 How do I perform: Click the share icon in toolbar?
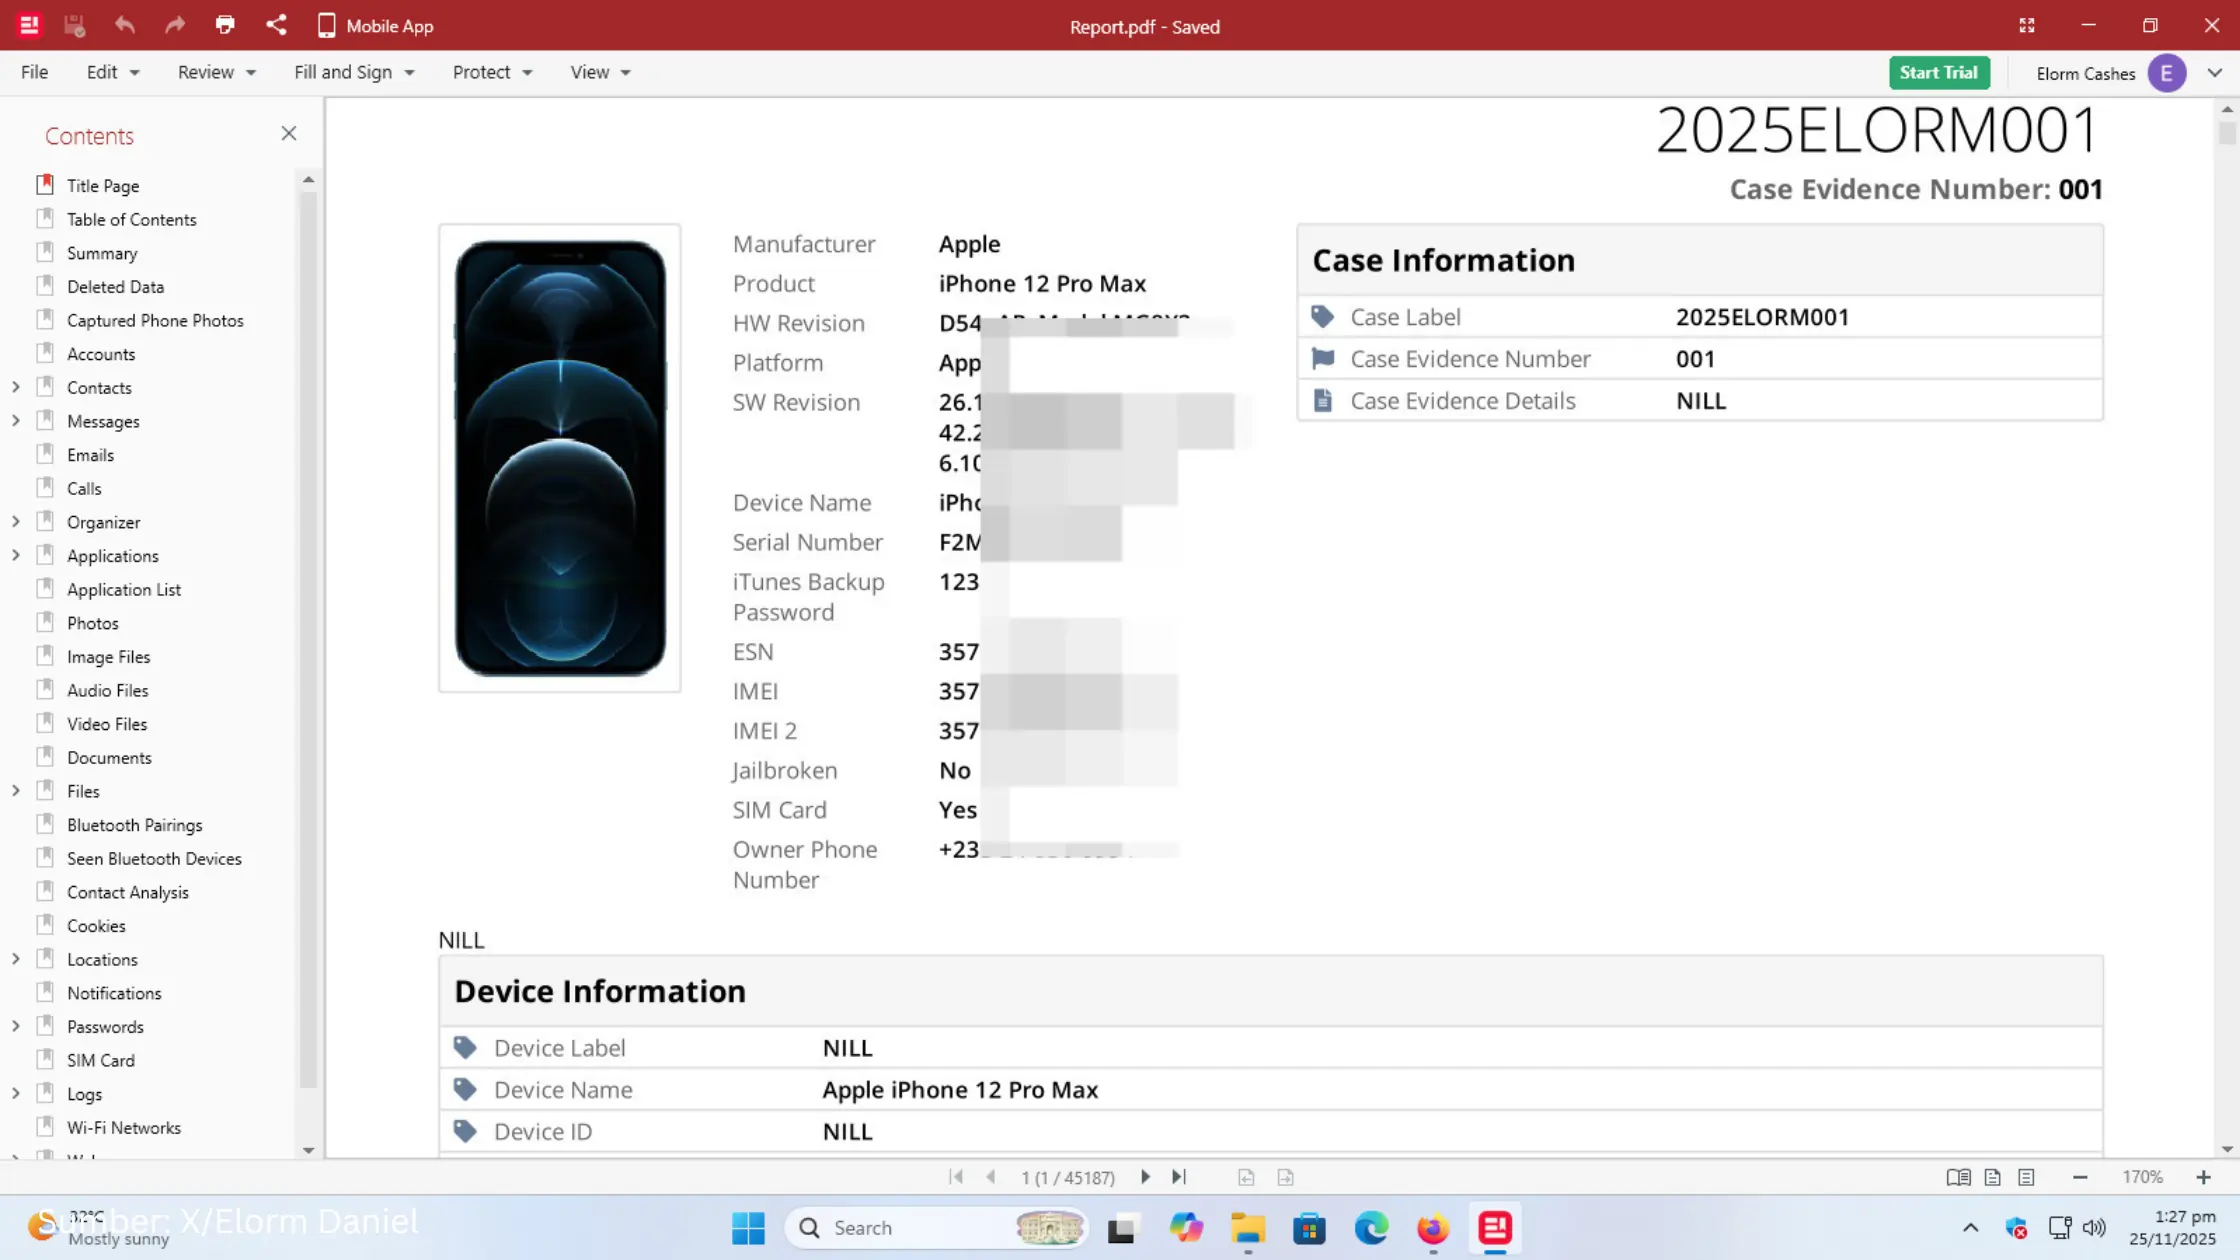pos(276,25)
